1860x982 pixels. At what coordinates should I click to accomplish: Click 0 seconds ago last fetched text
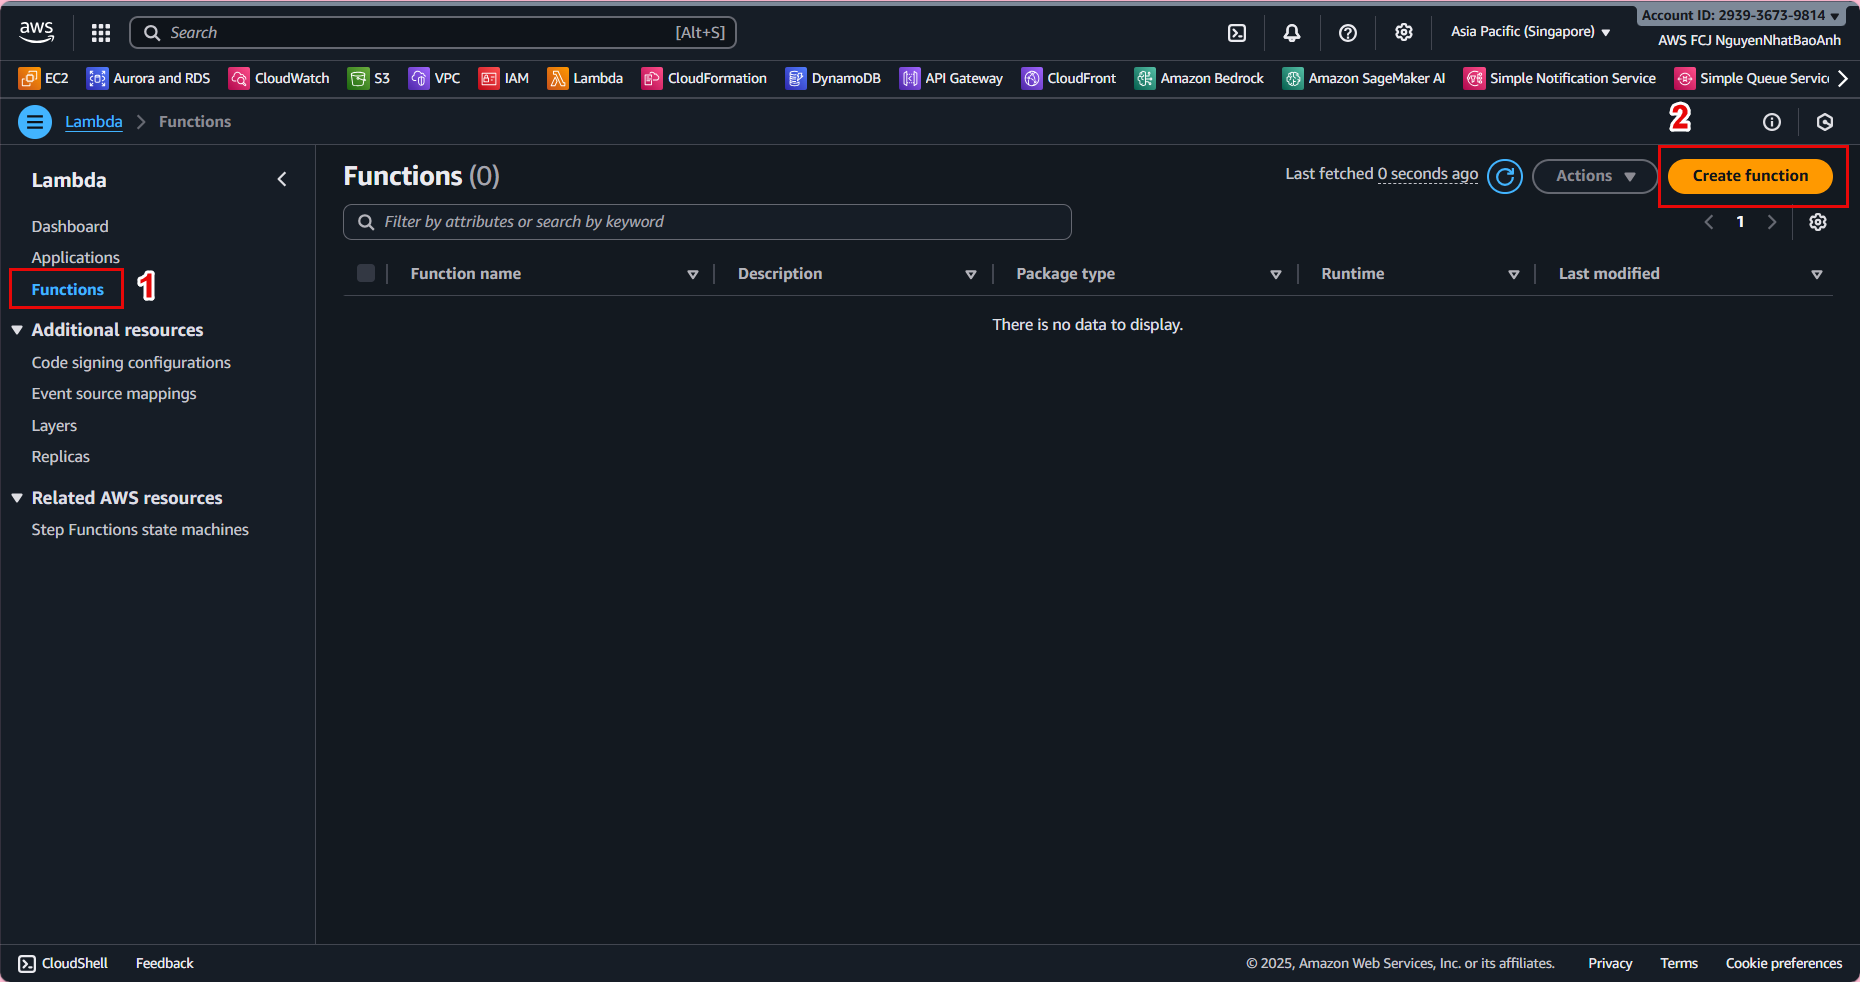pyautogui.click(x=1428, y=174)
